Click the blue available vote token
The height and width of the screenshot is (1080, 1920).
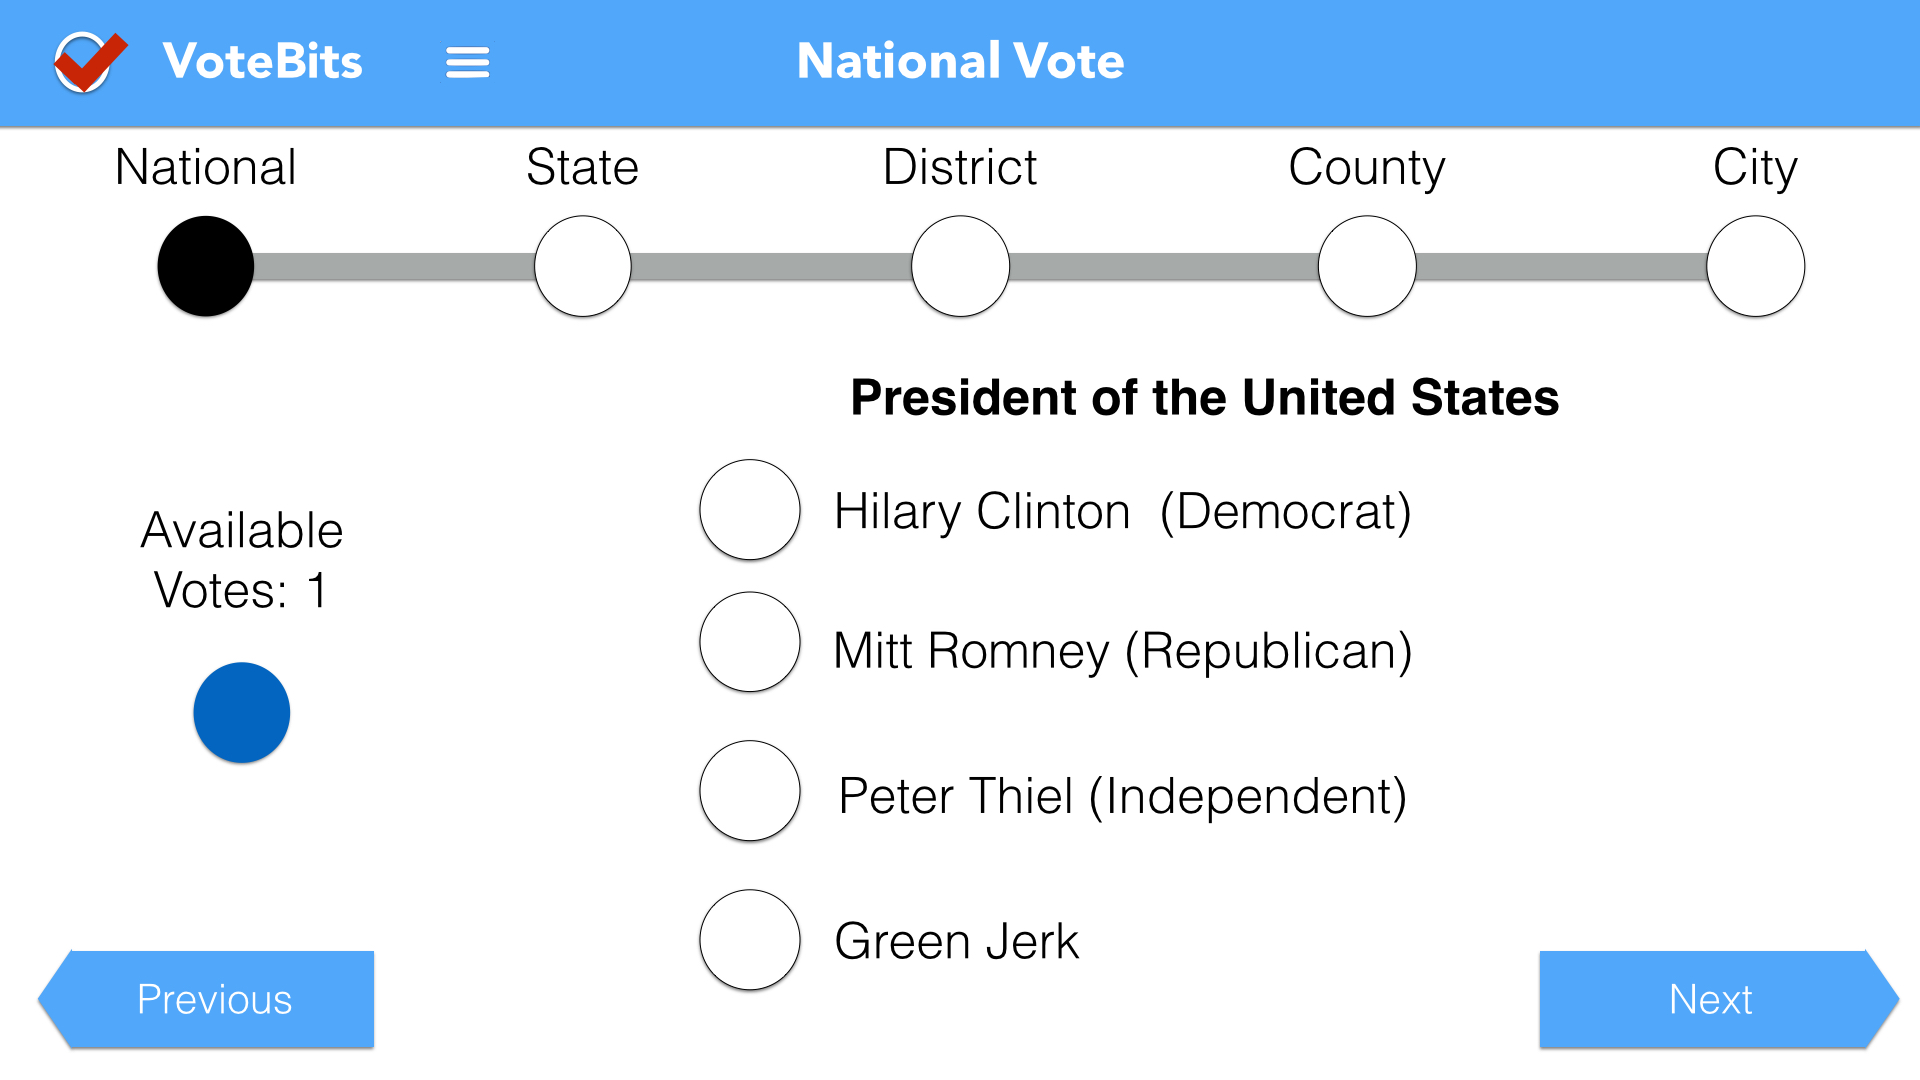(242, 713)
